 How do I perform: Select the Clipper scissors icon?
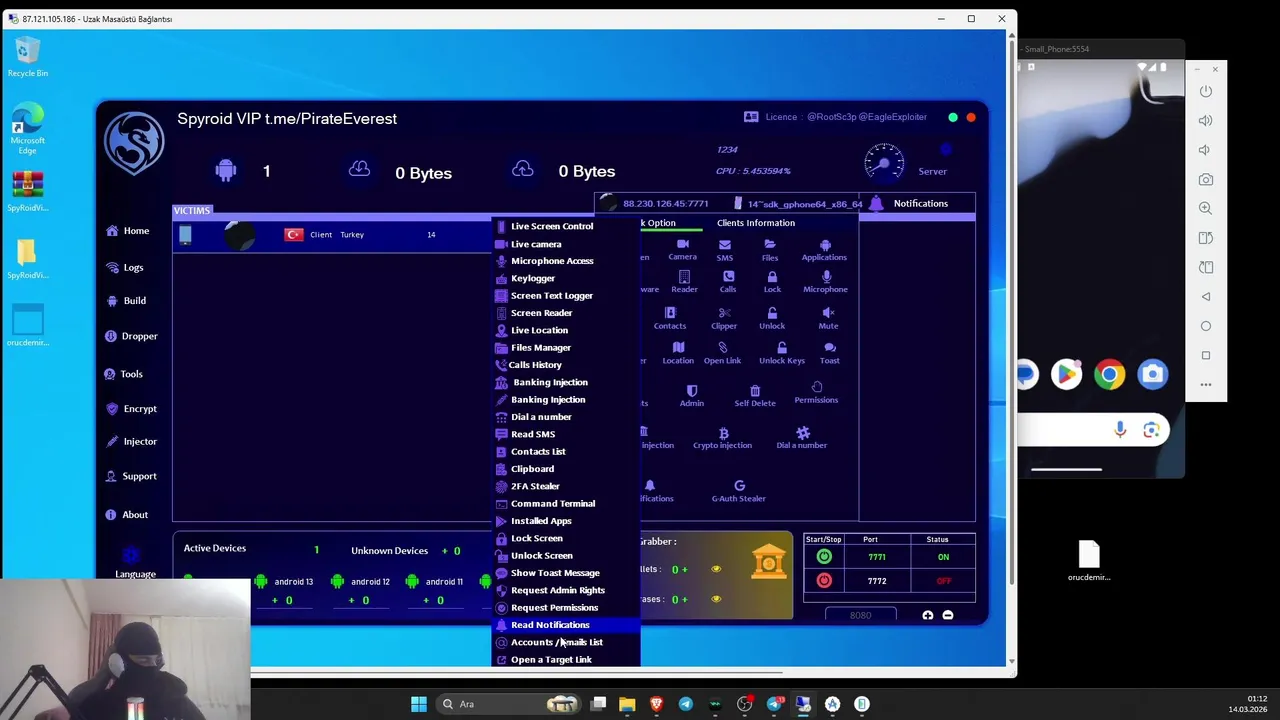coord(724,318)
